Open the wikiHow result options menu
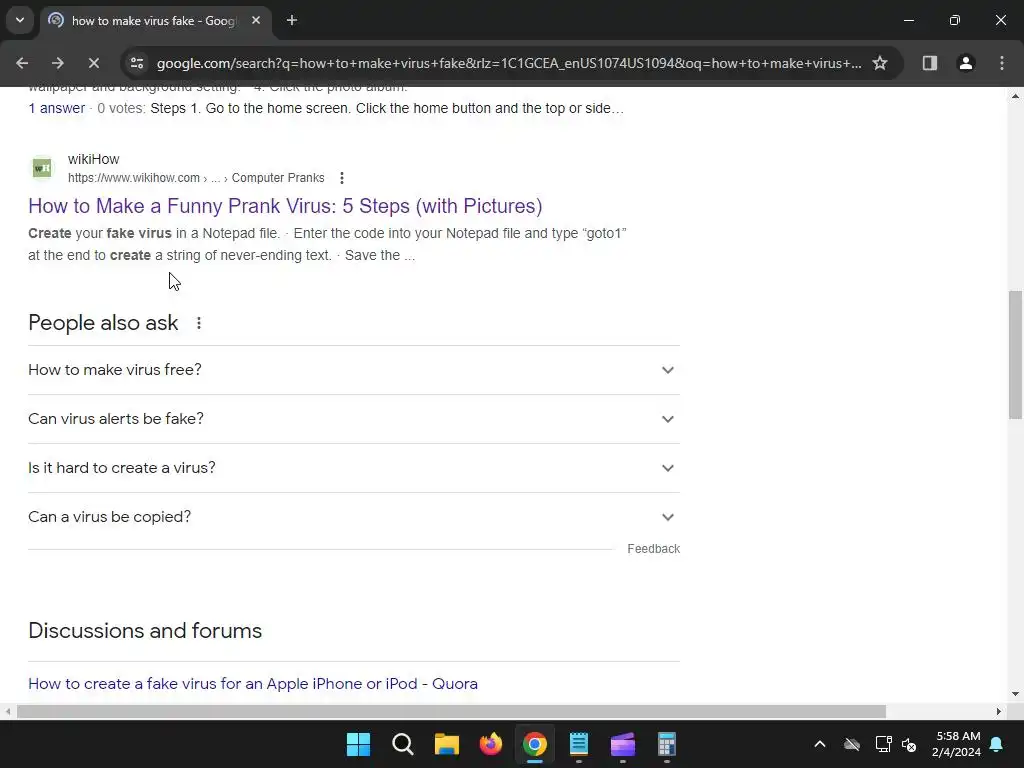 (342, 178)
